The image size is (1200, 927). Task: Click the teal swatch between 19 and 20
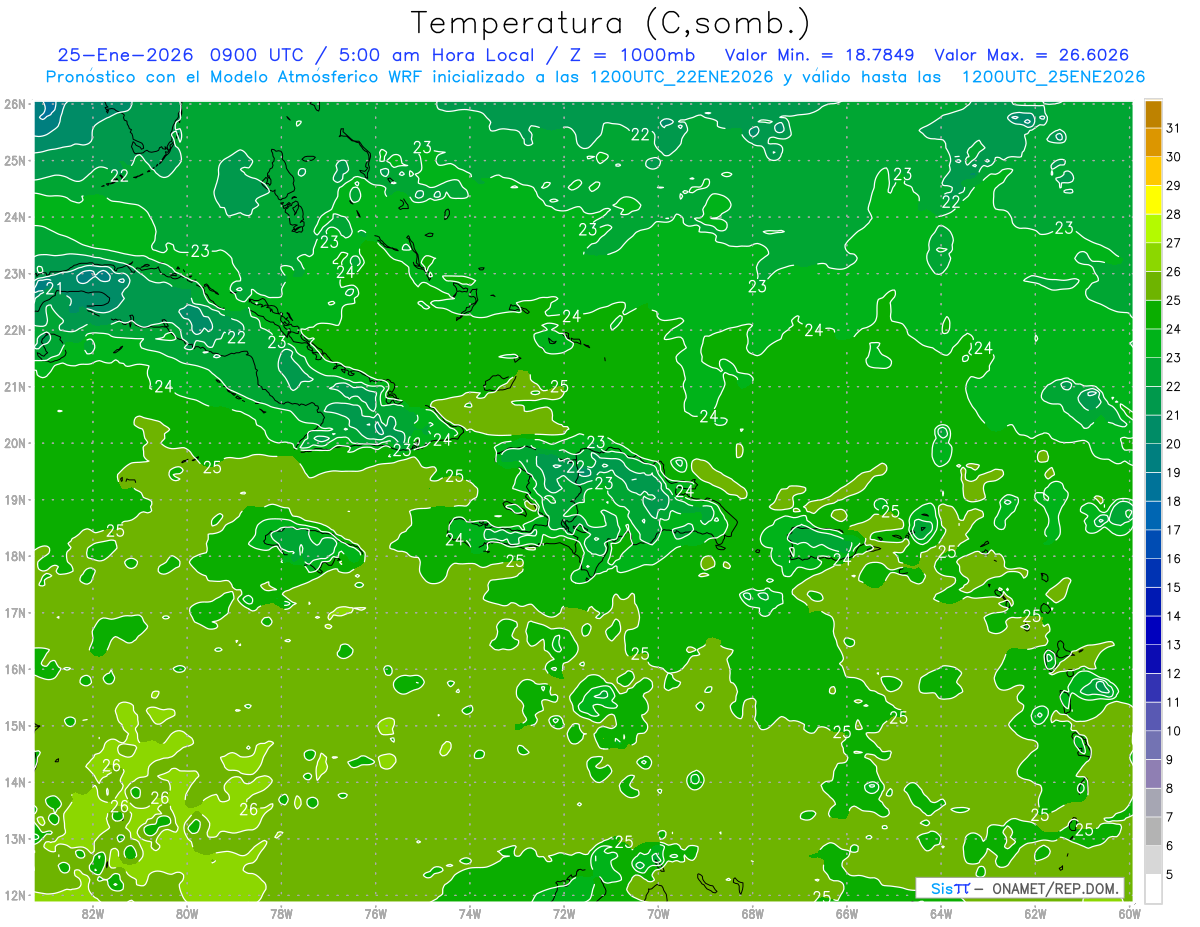(1153, 458)
